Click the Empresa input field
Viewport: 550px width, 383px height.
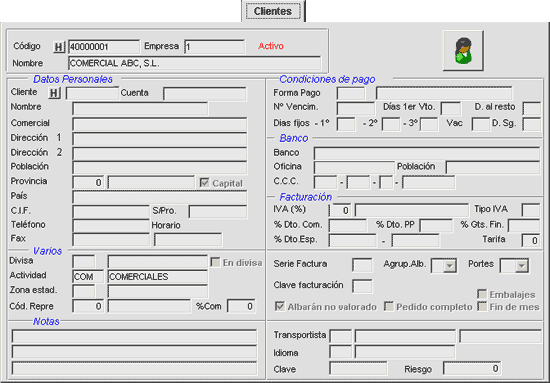pyautogui.click(x=215, y=47)
